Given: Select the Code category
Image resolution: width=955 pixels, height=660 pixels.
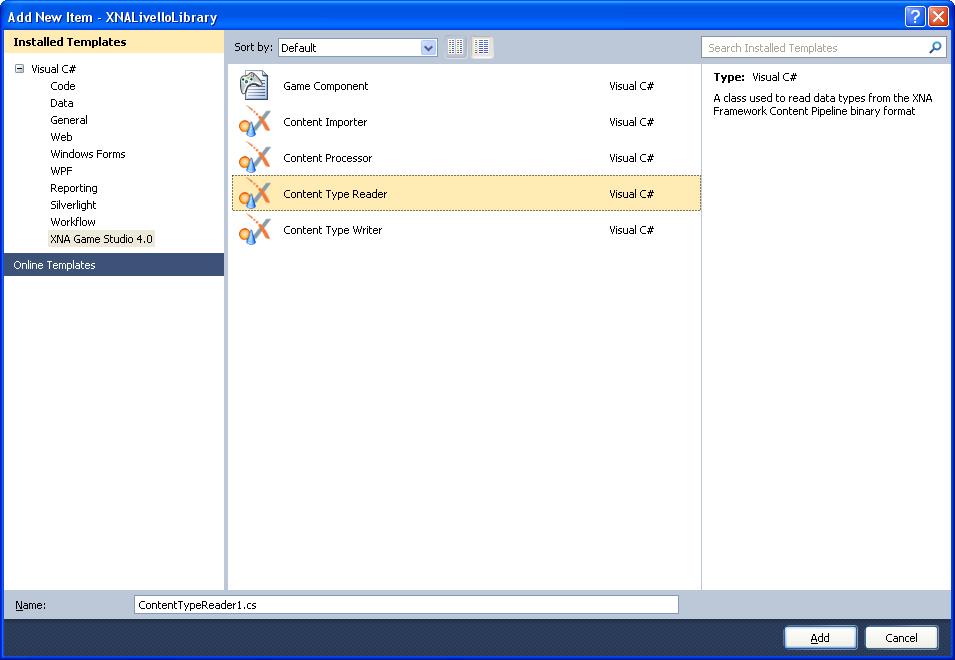Looking at the screenshot, I should coord(63,86).
